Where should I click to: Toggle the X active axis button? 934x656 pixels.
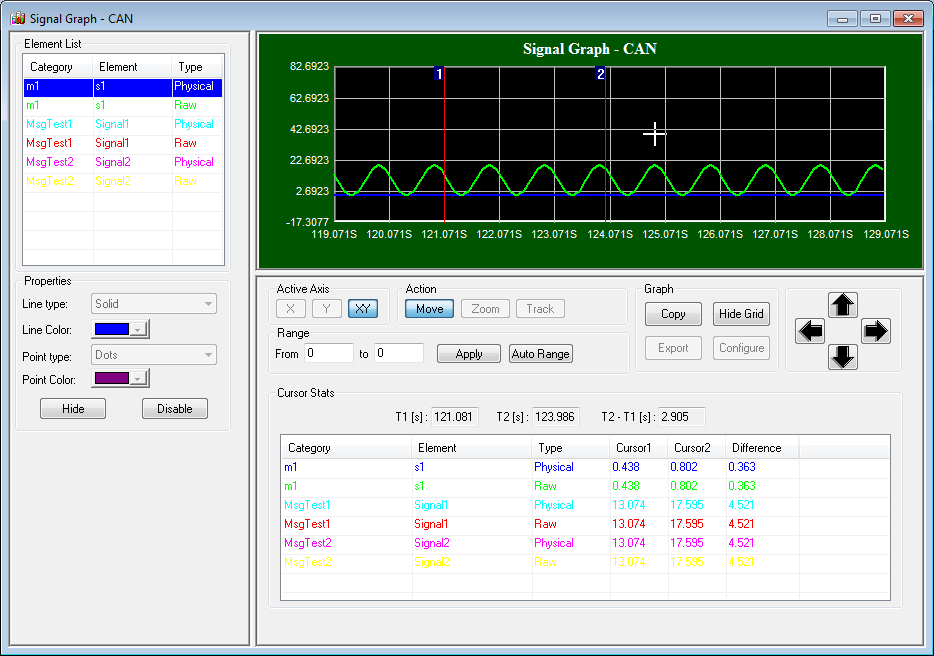coord(291,309)
